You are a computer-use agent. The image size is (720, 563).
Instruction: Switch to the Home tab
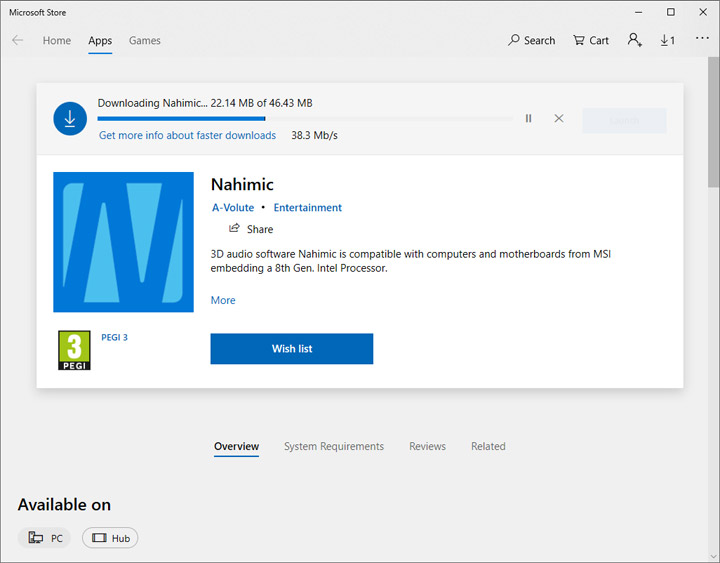(x=57, y=41)
